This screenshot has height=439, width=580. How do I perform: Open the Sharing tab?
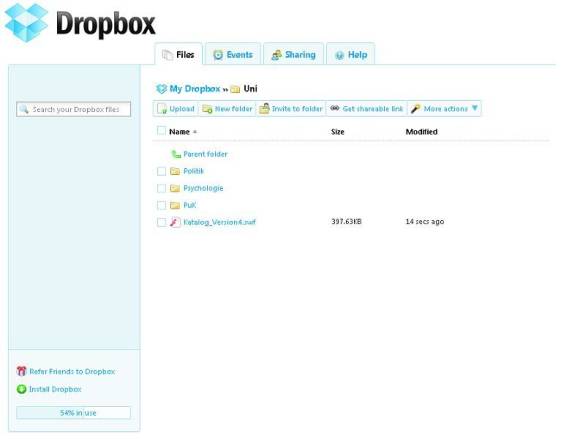(294, 55)
